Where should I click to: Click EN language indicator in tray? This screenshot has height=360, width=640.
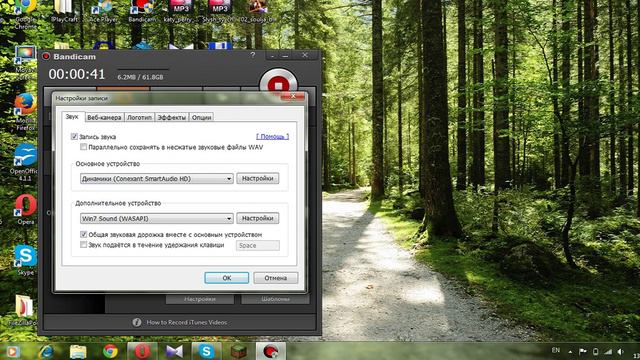(x=556, y=350)
